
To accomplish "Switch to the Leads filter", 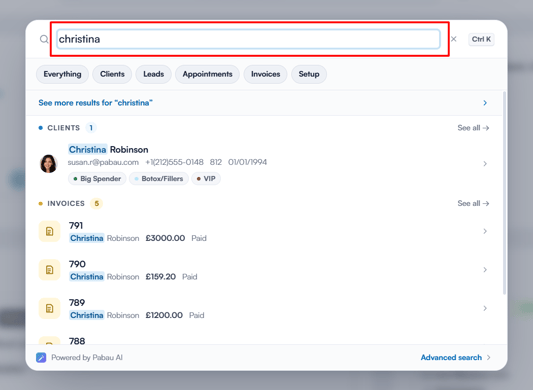I will [153, 74].
